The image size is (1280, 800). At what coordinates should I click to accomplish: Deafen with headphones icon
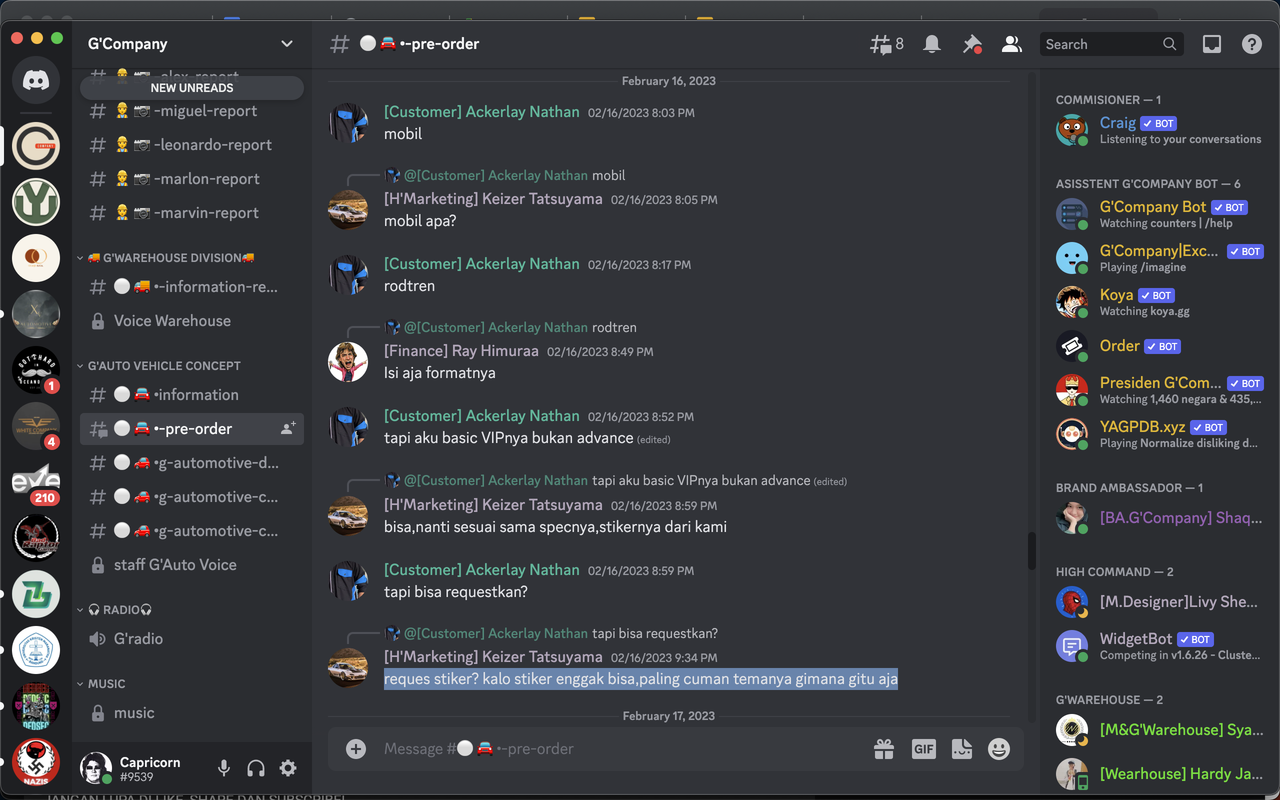(x=256, y=768)
